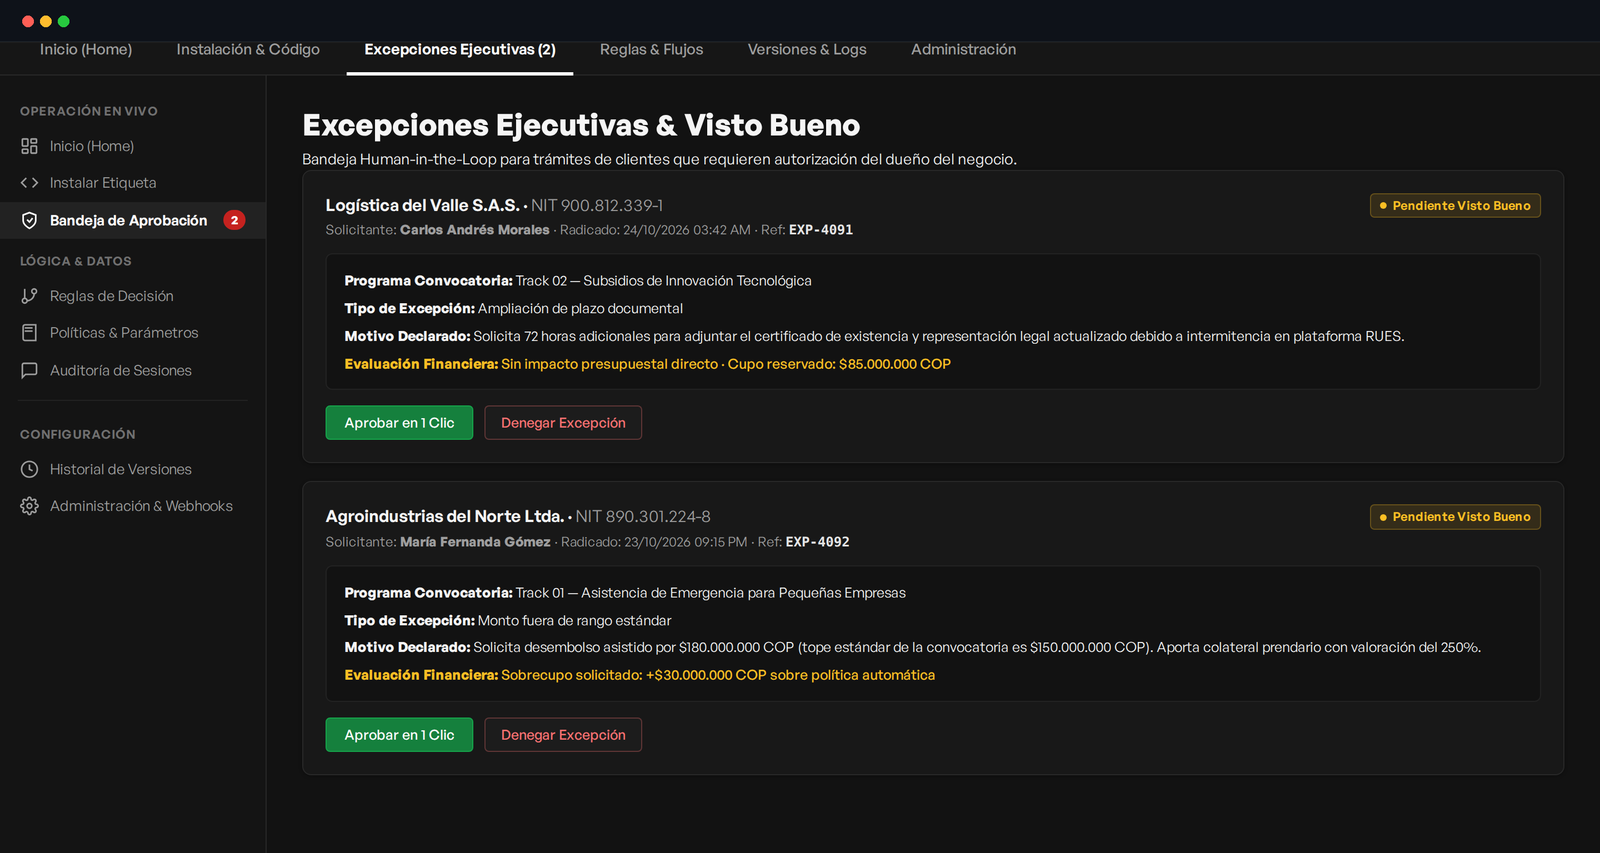
Task: Open the Inicio (Home) top tab
Action: coord(86,49)
